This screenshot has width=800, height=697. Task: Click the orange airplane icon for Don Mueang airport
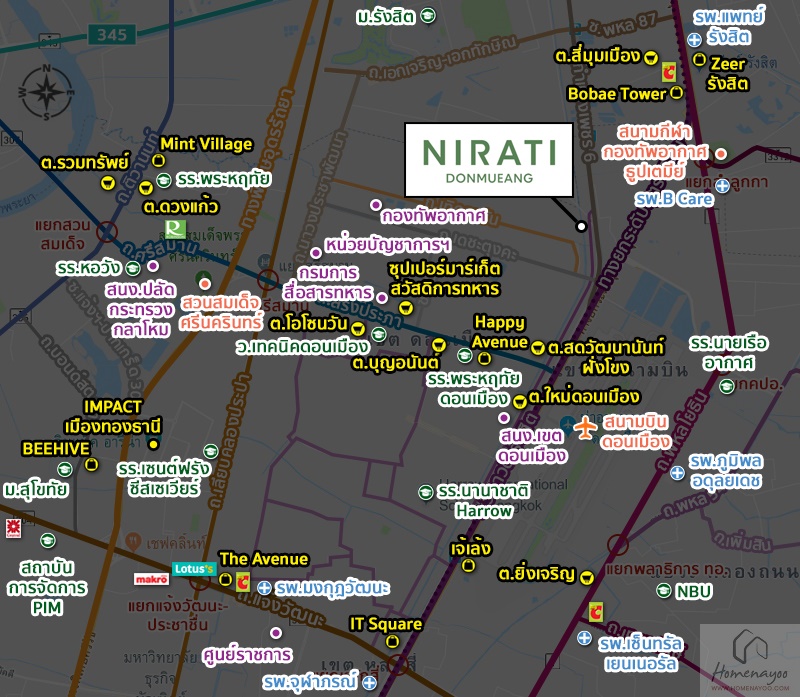[x=585, y=427]
